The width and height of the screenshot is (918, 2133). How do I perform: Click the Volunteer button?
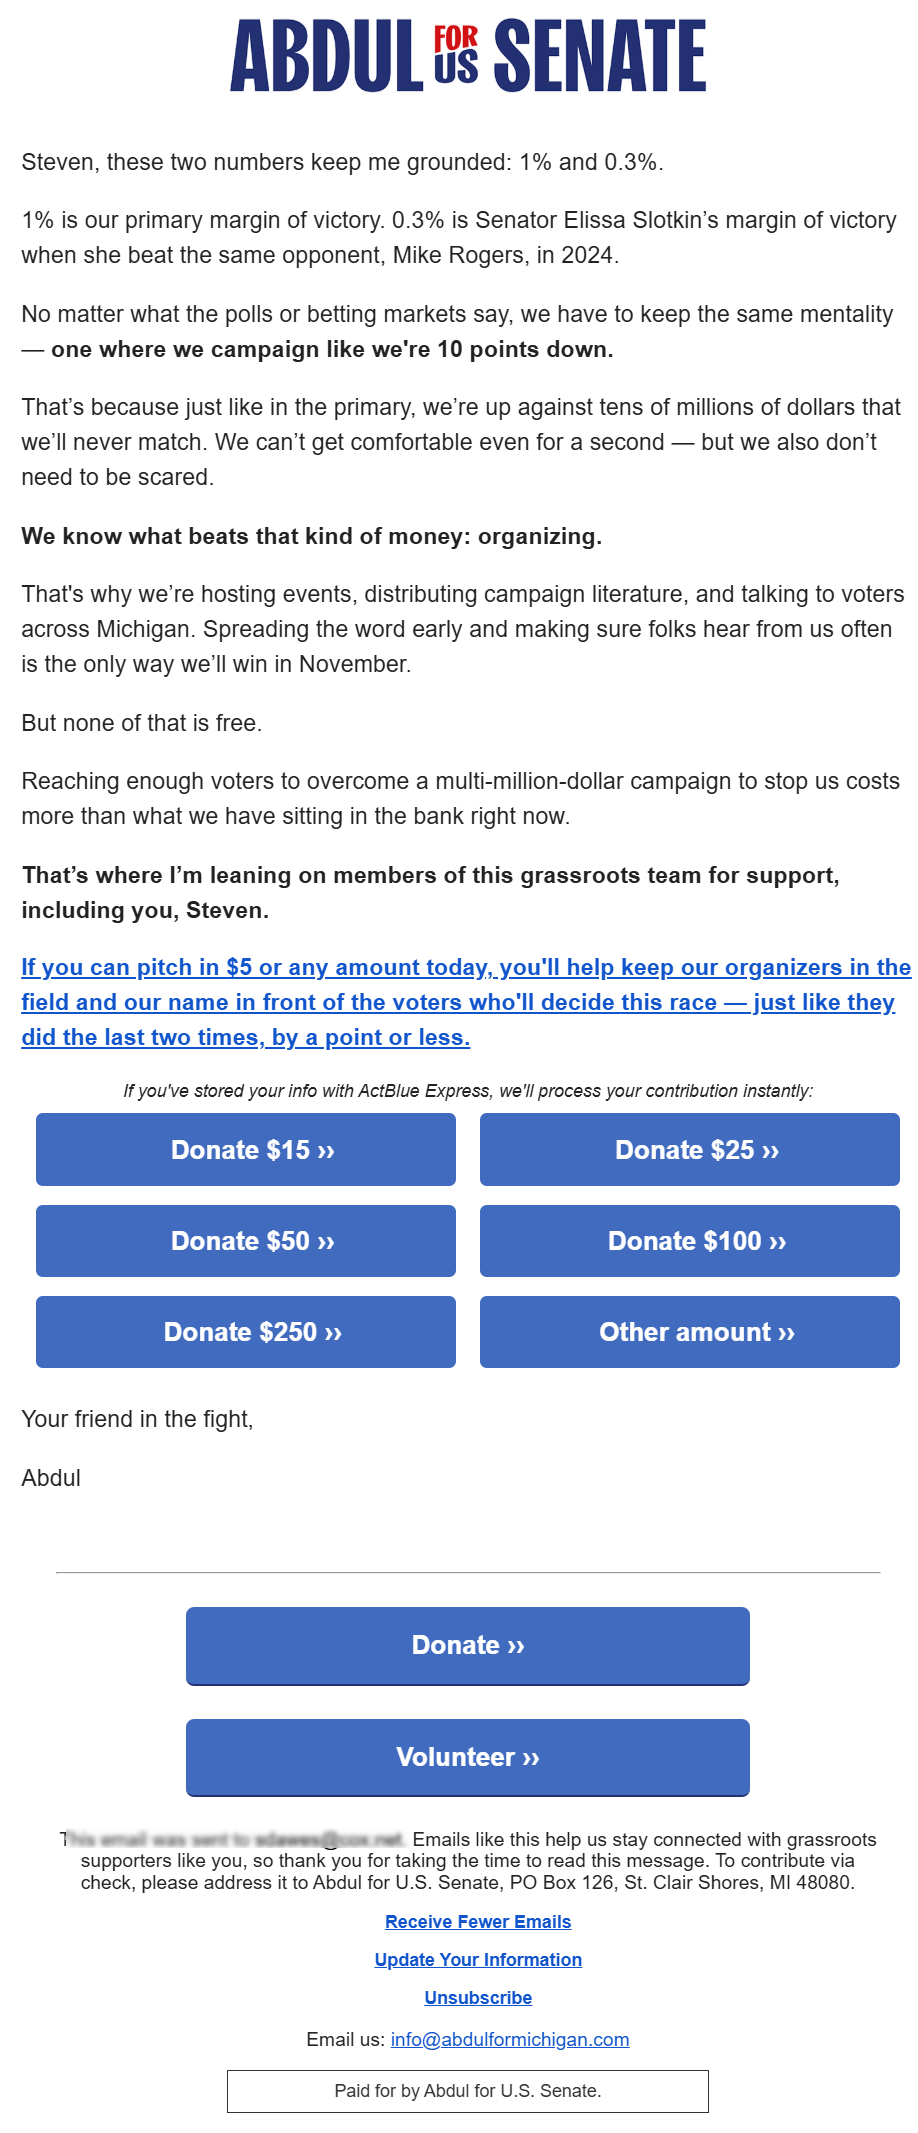click(x=468, y=1758)
